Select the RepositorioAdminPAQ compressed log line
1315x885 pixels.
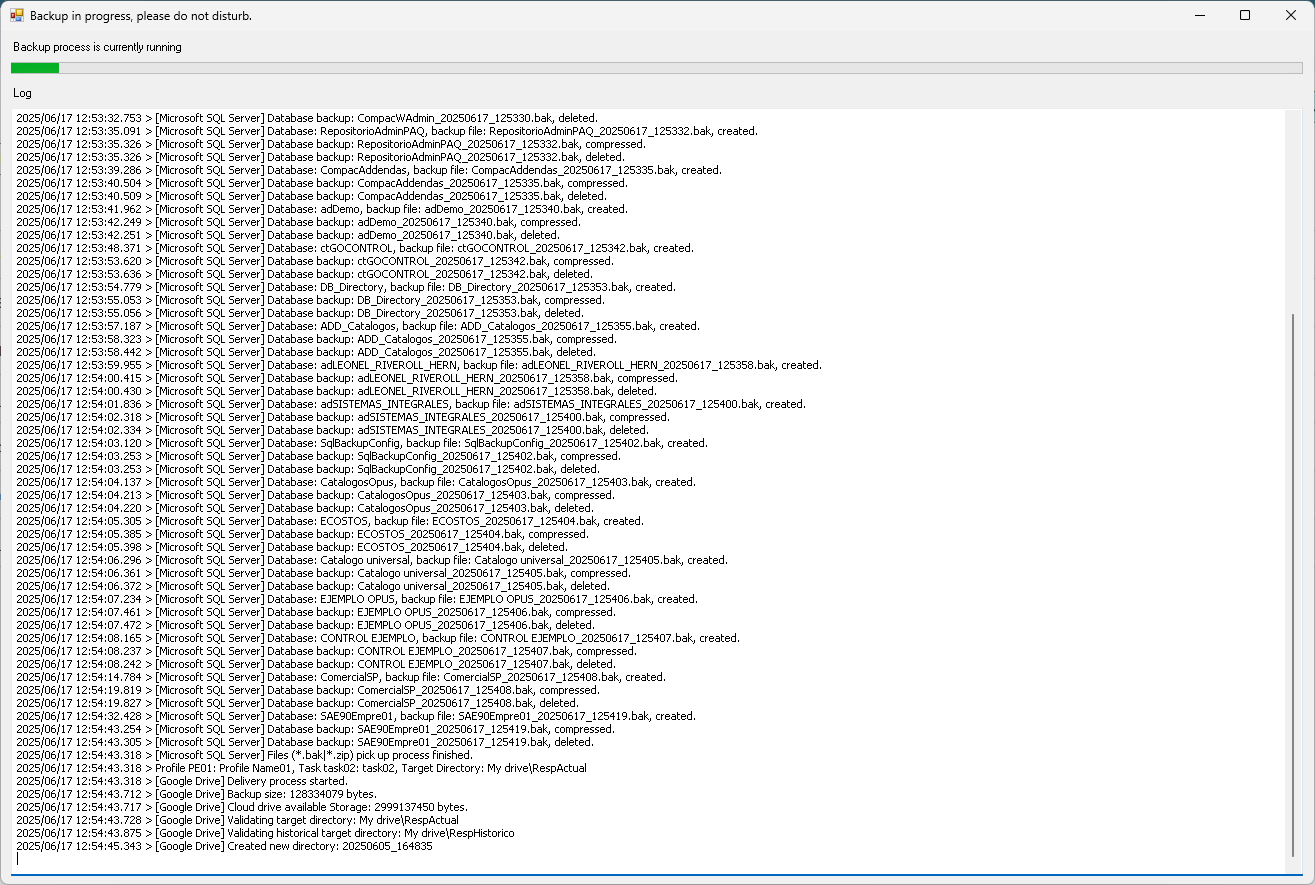(x=331, y=144)
